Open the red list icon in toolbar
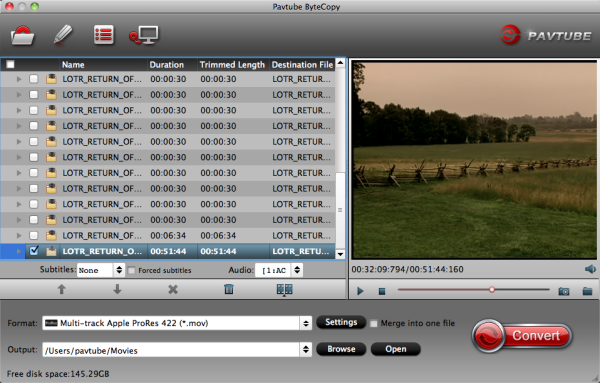This screenshot has height=383, width=600. tap(104, 35)
